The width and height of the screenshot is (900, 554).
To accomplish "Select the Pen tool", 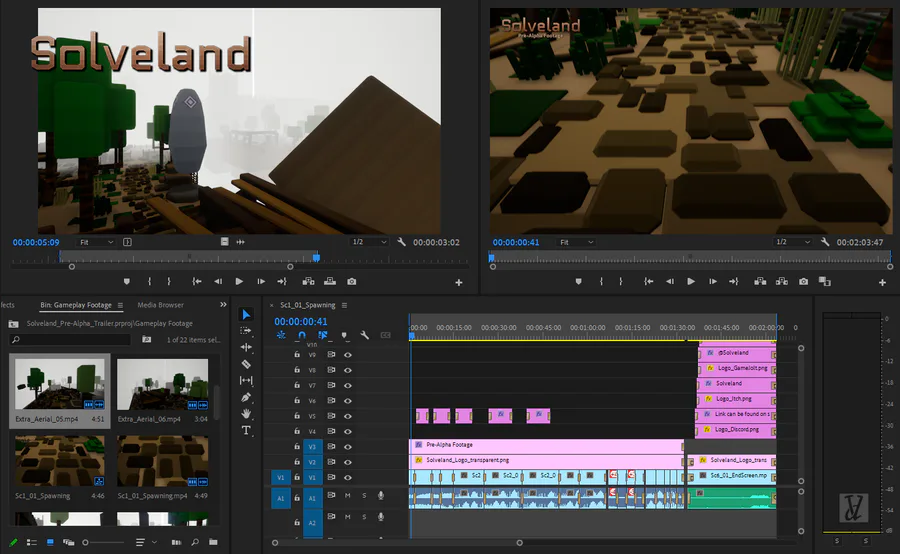I will [x=246, y=397].
